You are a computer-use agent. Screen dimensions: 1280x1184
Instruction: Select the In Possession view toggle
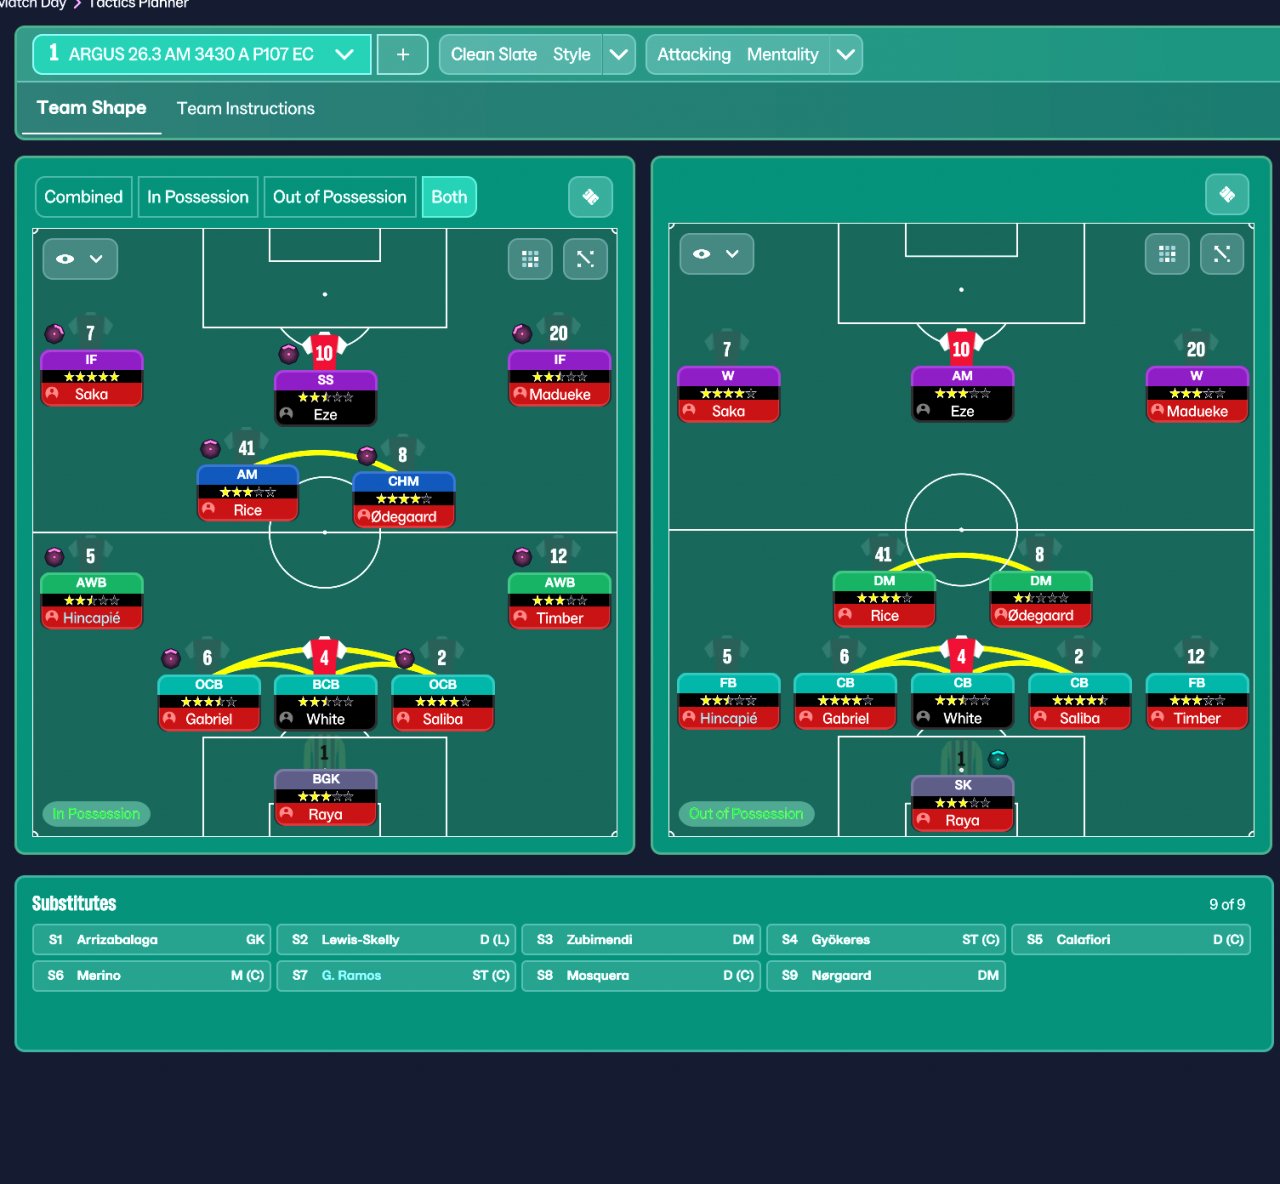(198, 197)
